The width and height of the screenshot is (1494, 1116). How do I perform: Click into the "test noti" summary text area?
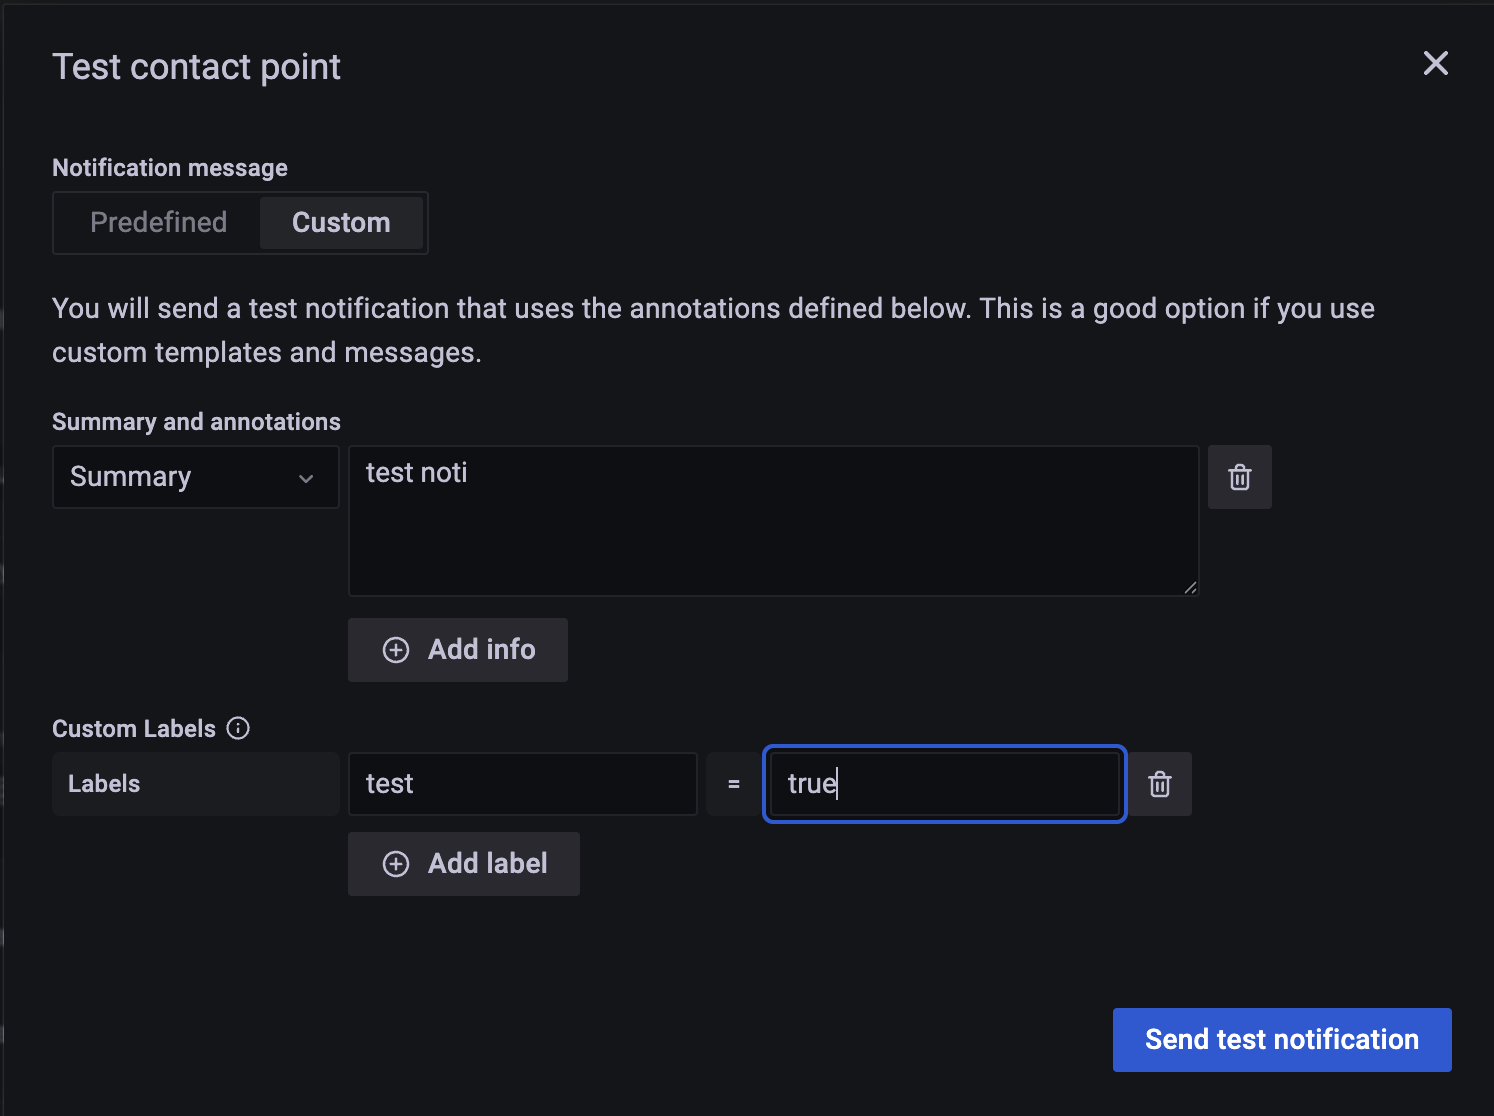click(x=772, y=520)
